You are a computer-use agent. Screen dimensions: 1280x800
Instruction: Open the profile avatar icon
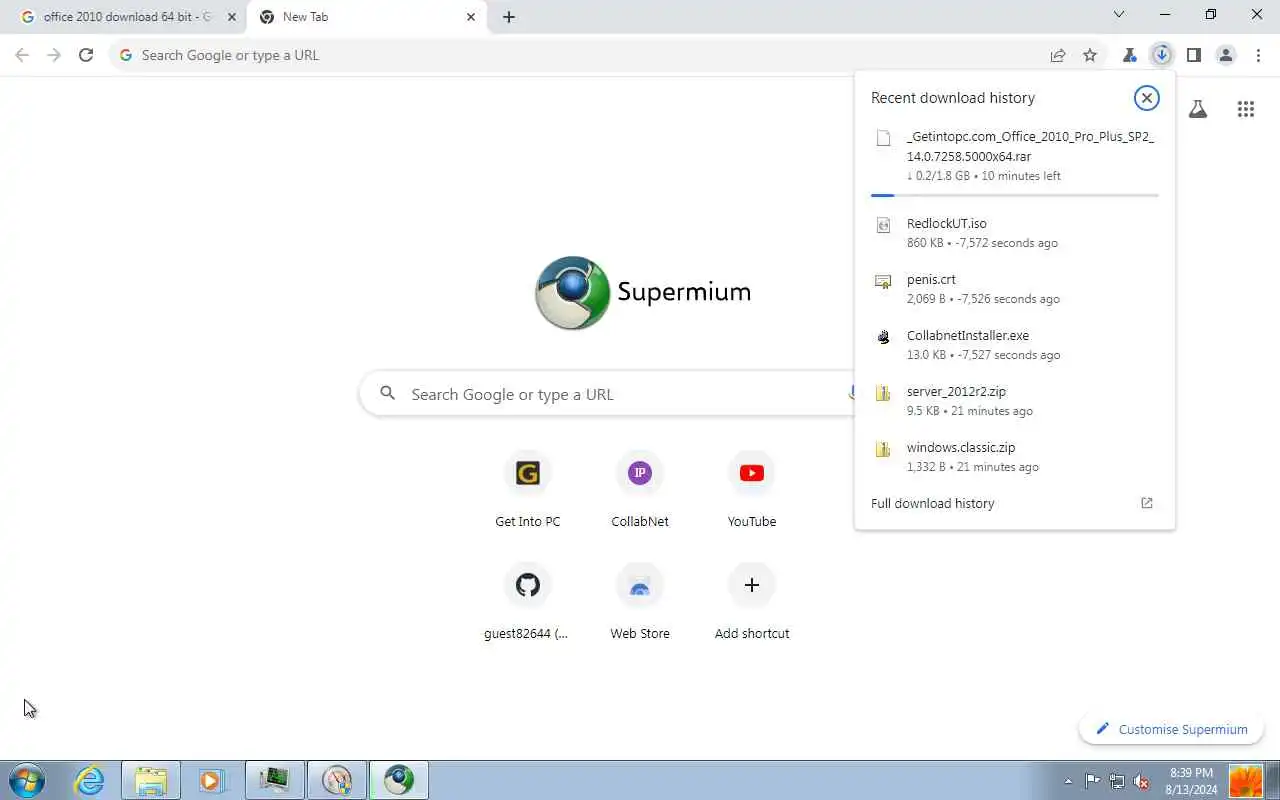tap(1226, 55)
